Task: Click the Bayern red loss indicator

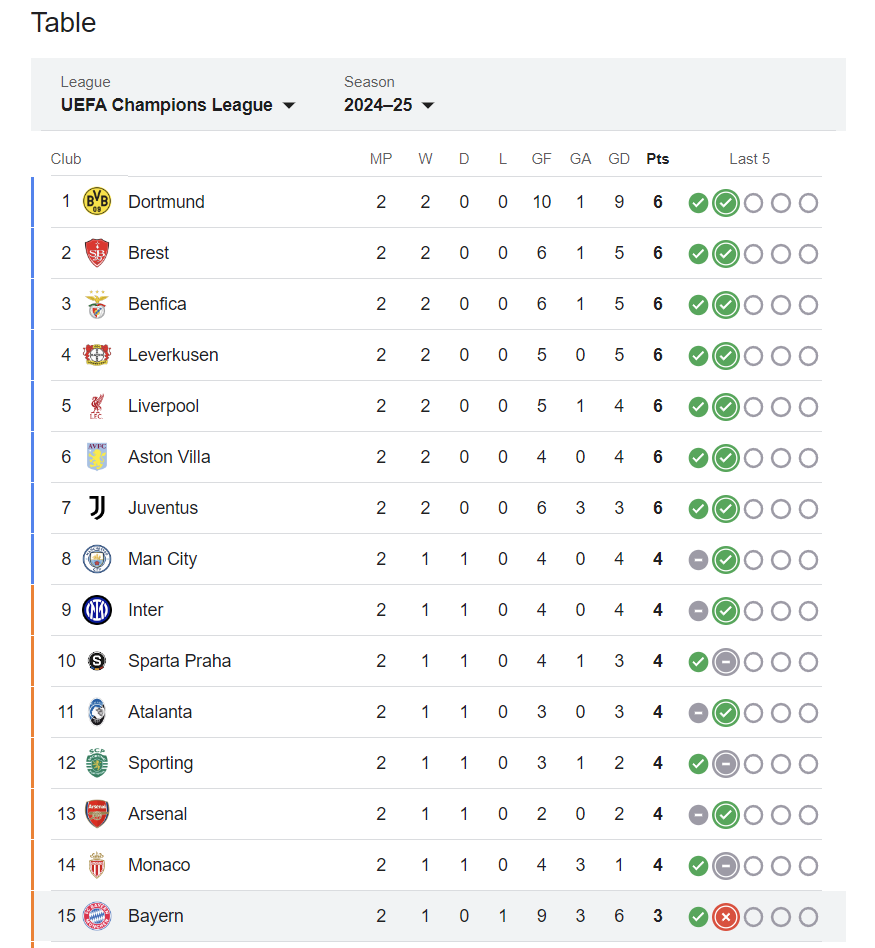Action: (726, 917)
